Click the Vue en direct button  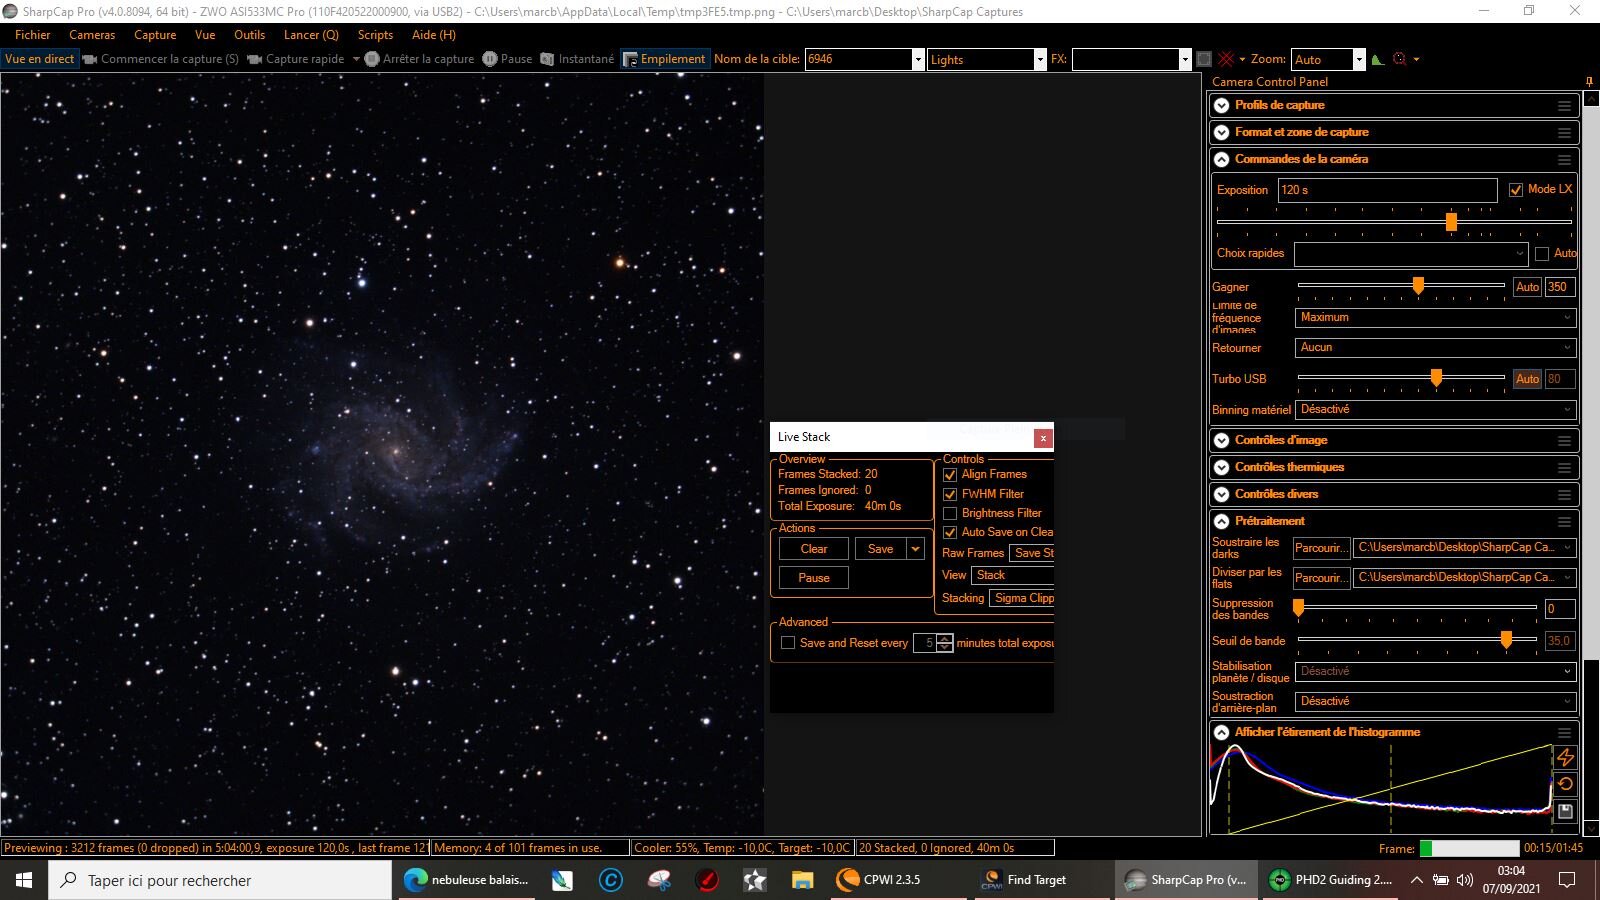[x=39, y=59]
